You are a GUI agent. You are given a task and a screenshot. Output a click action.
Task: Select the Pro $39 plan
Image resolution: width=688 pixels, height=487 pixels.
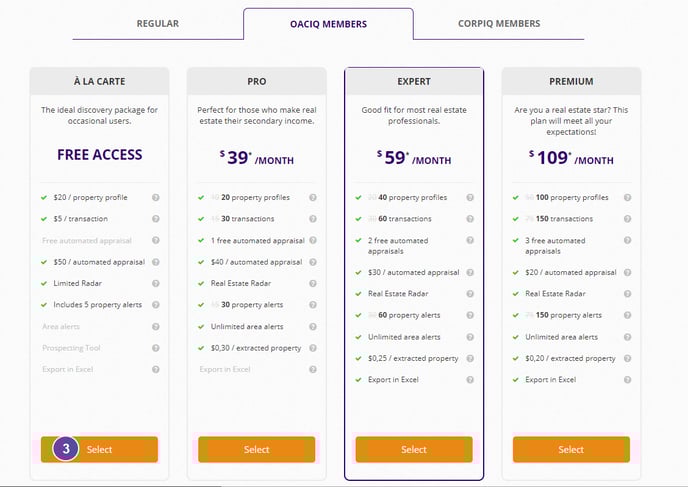[257, 449]
